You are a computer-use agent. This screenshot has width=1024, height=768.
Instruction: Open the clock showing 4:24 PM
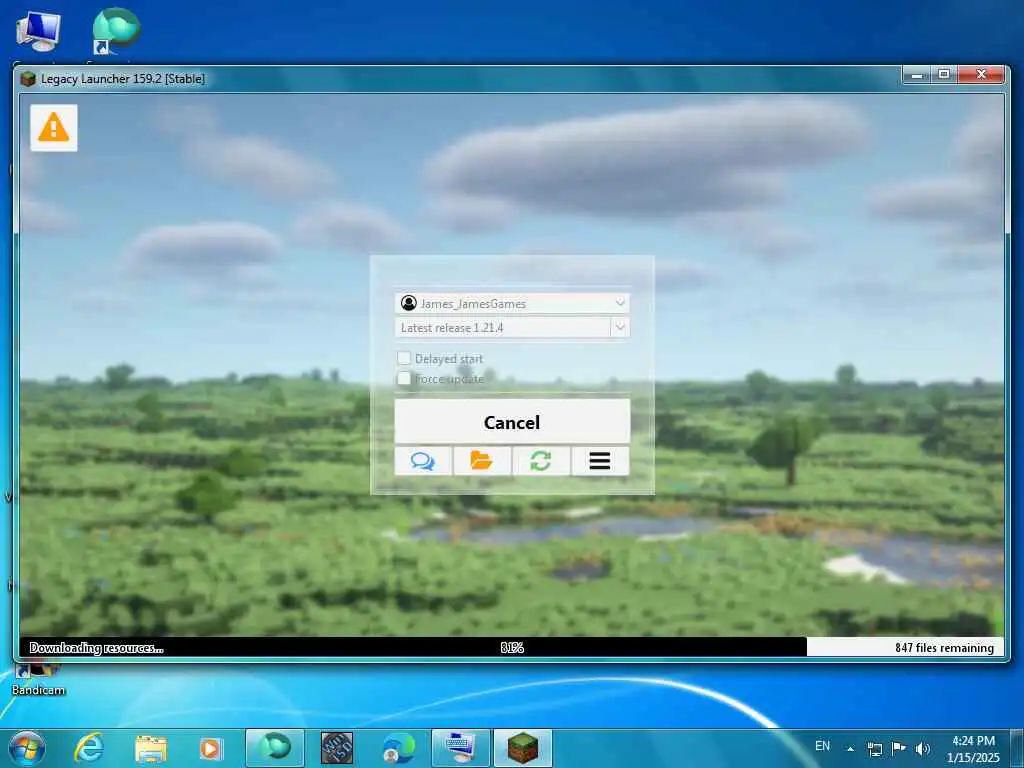[x=973, y=749]
